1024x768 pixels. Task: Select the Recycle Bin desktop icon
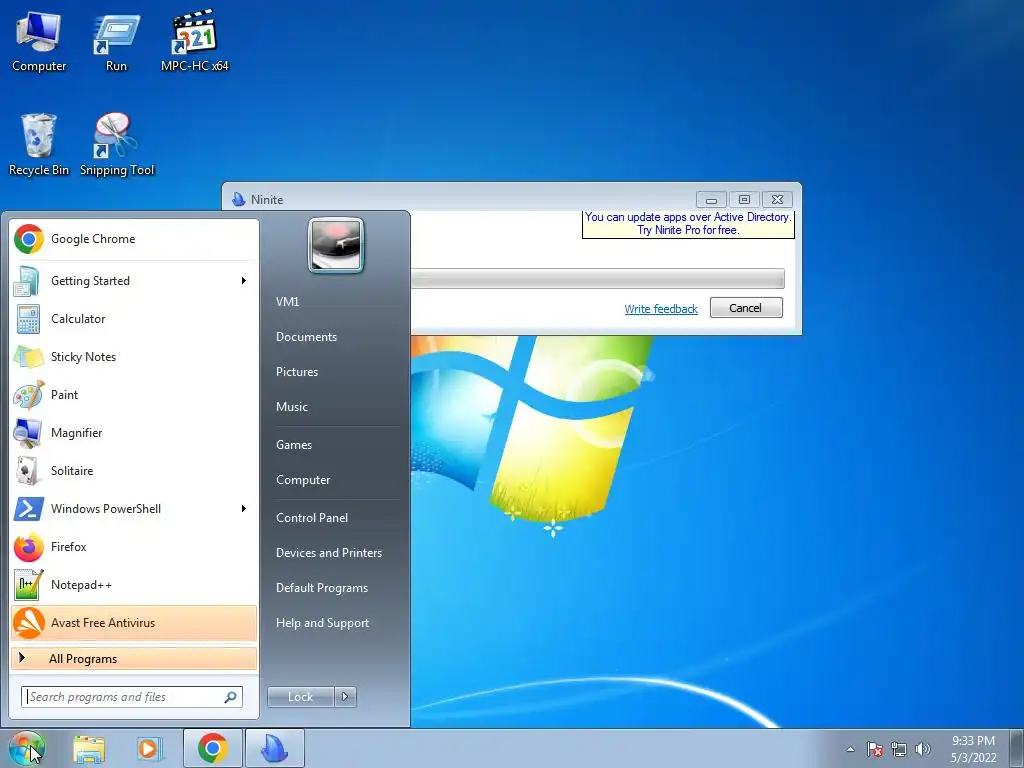point(39,145)
